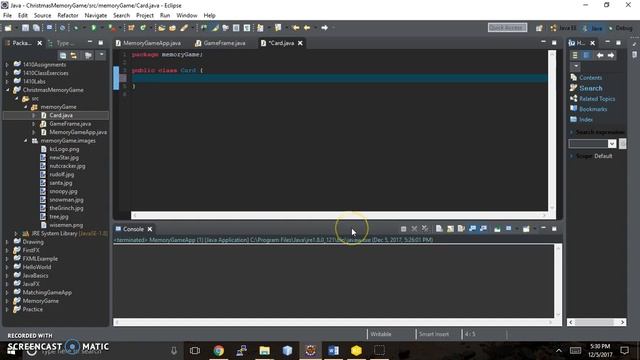Open the Contents link in Help view
The width and height of the screenshot is (640, 360).
click(x=590, y=78)
